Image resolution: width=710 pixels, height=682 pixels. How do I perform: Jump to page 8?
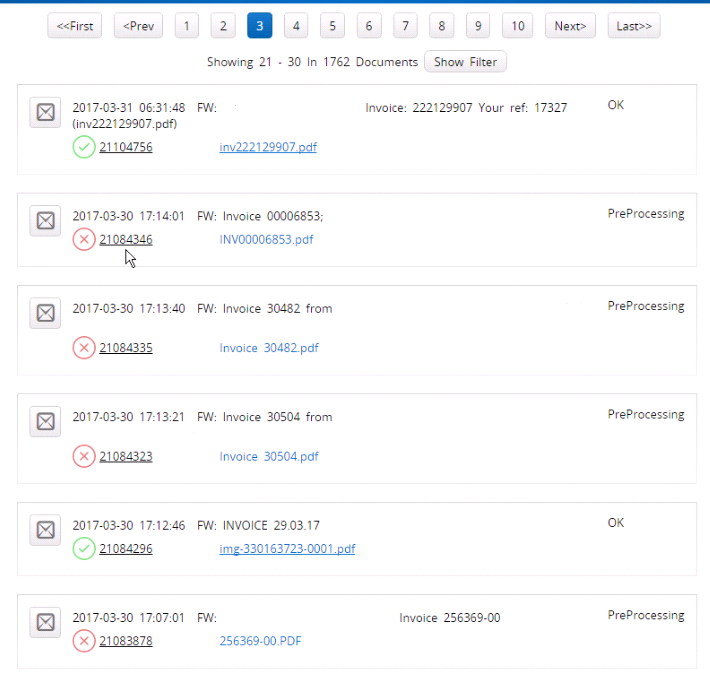pyautogui.click(x=441, y=26)
